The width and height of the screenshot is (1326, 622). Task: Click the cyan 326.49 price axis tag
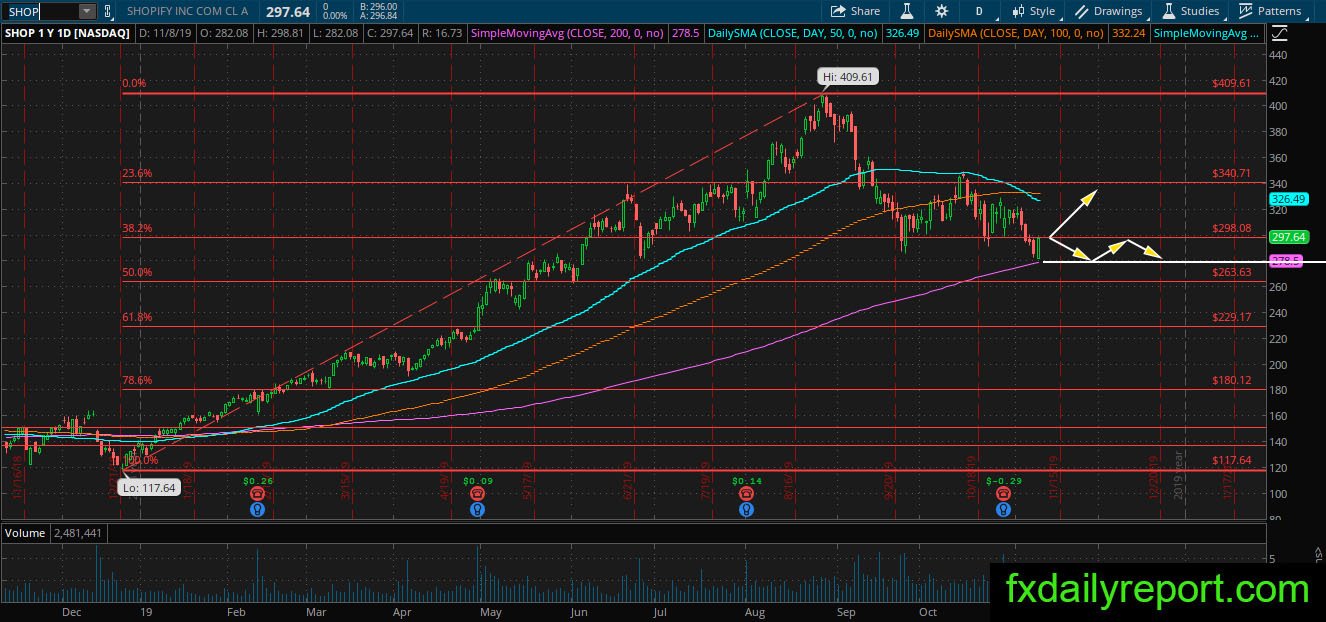click(1290, 199)
